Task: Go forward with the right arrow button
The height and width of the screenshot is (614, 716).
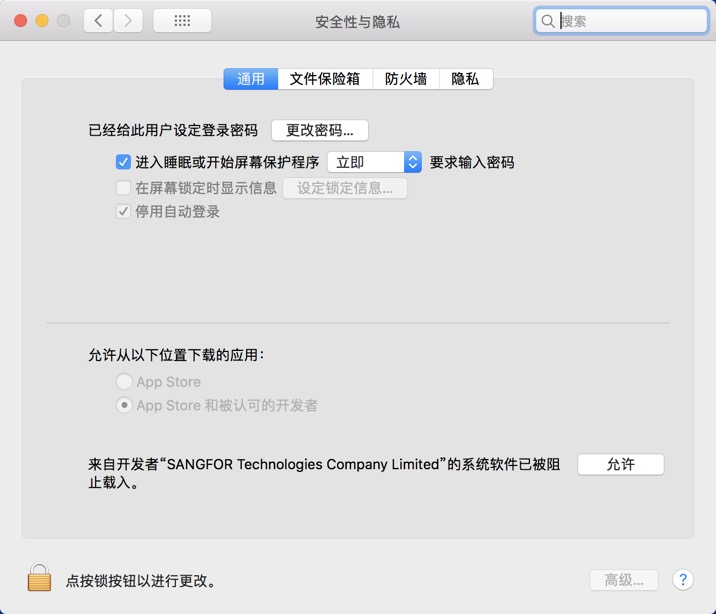Action: click(x=128, y=21)
